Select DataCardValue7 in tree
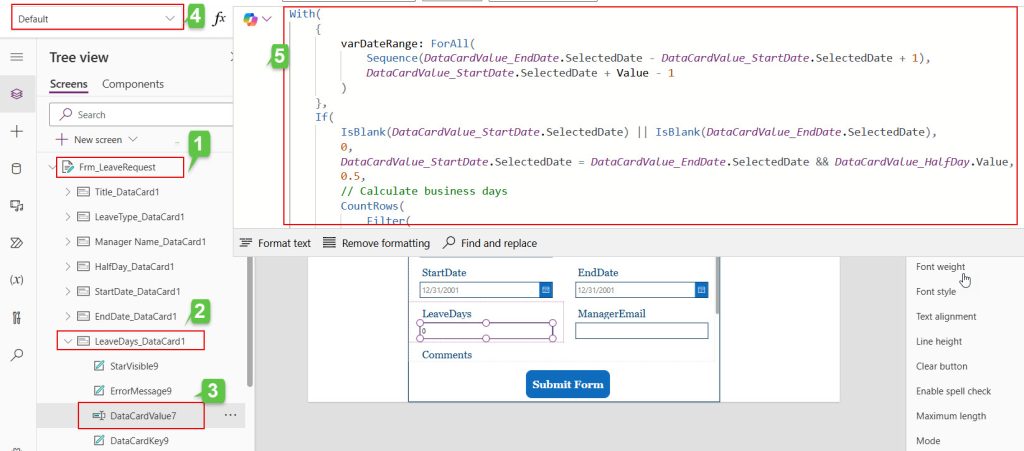Viewport: 1024px width, 451px height. [143, 415]
